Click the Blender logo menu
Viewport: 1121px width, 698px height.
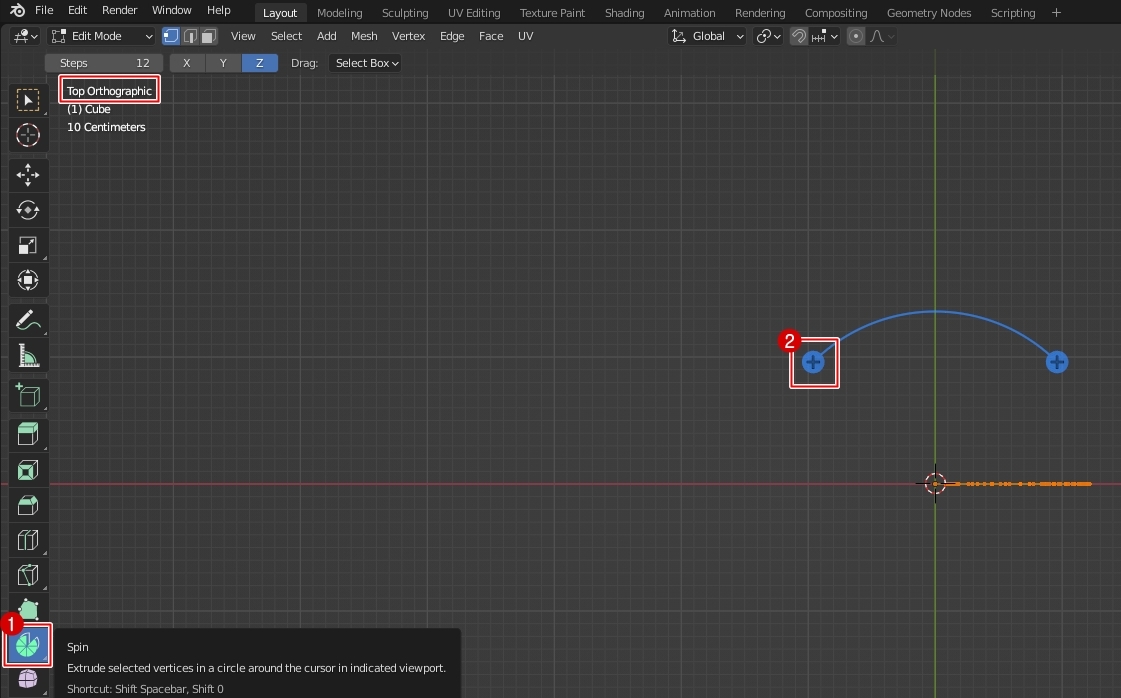pyautogui.click(x=17, y=10)
